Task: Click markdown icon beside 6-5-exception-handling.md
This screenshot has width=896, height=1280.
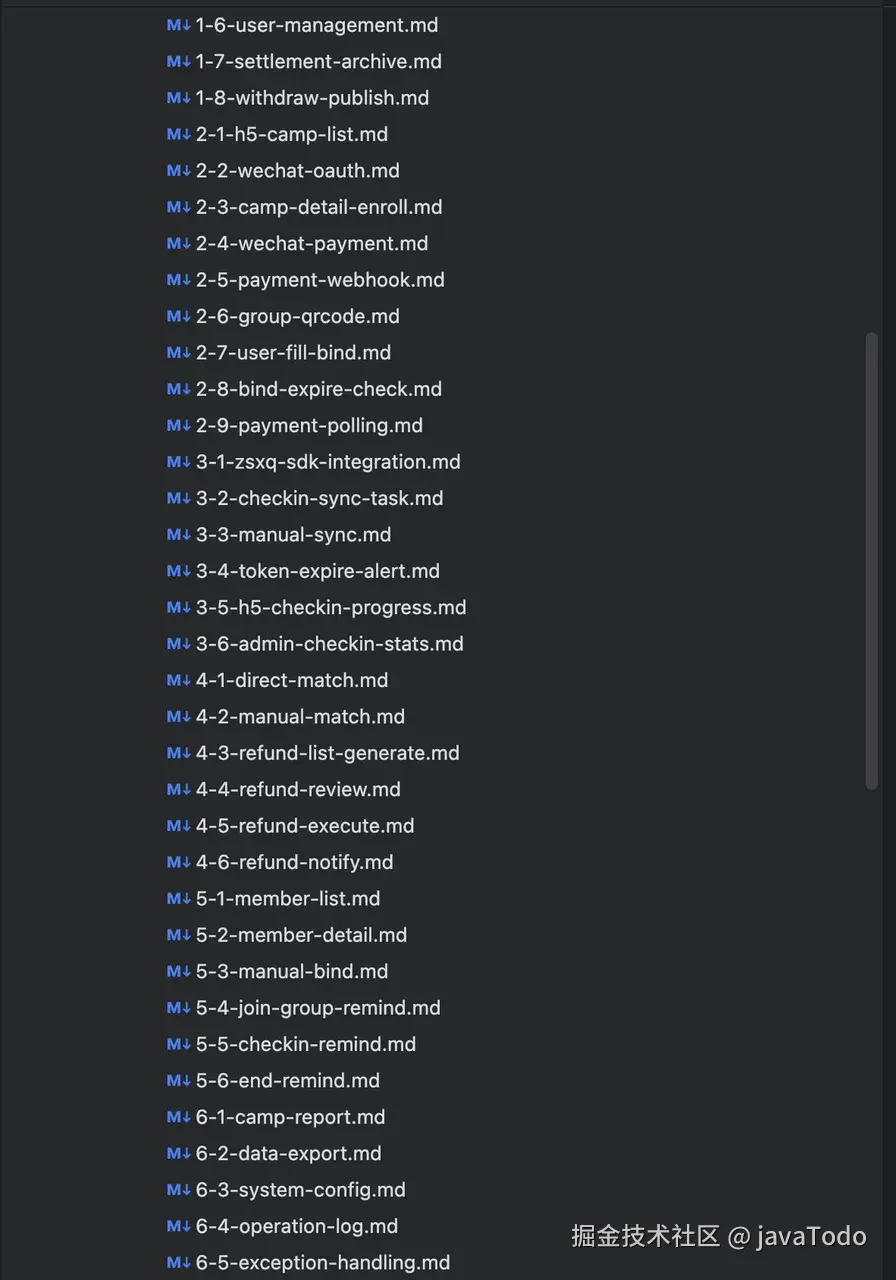Action: pos(178,1262)
